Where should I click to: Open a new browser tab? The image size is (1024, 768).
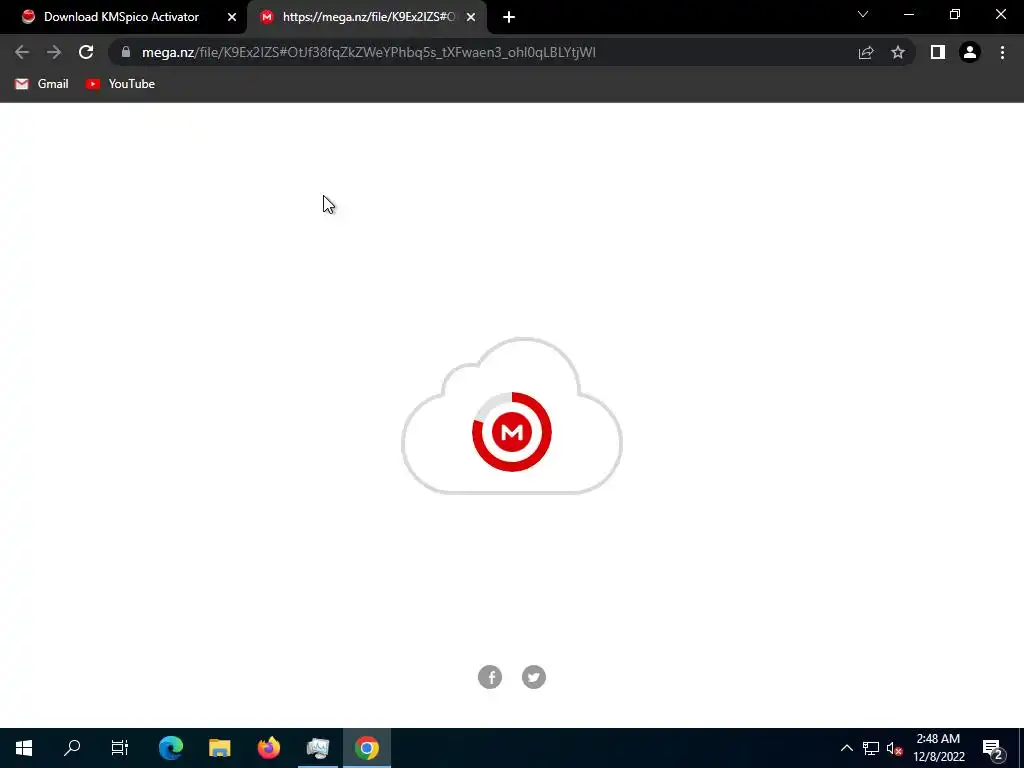509,17
